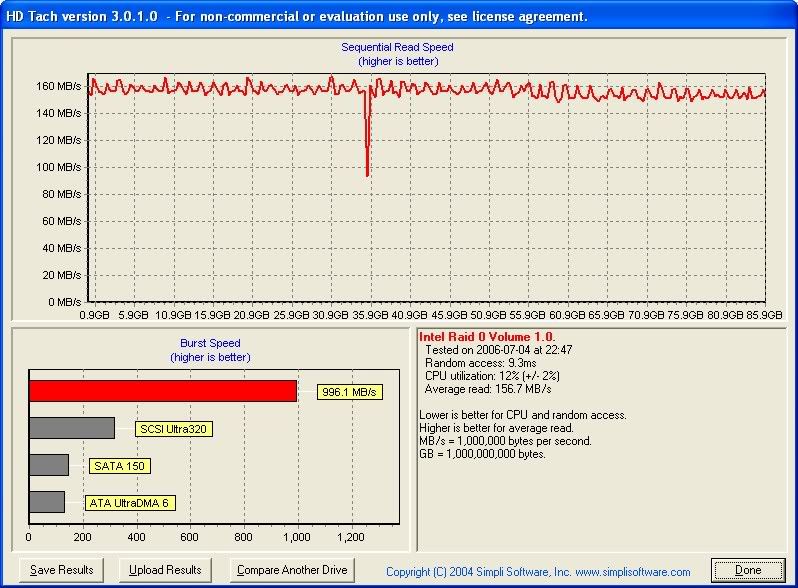Screen dimensions: 798x588
Task: Click the gray SATA 150 bar
Action: tap(49, 465)
